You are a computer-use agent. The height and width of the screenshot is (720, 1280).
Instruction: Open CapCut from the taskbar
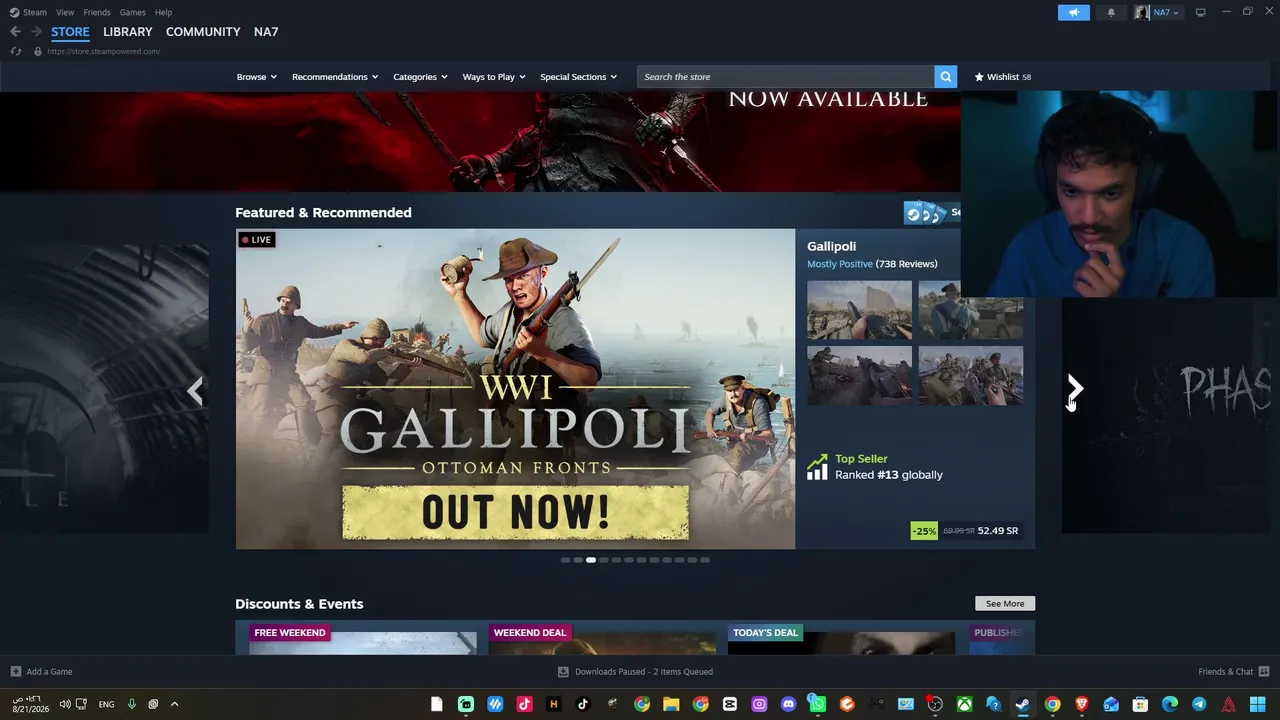click(729, 704)
